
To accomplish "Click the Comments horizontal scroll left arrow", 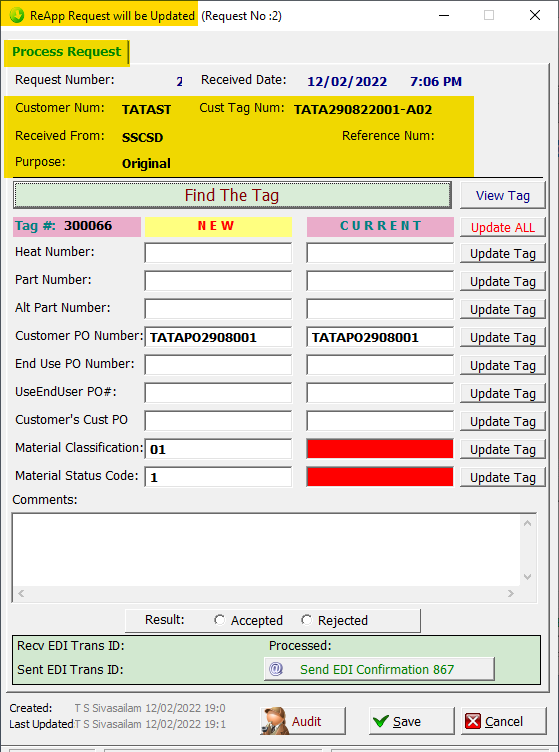I will tap(21, 594).
